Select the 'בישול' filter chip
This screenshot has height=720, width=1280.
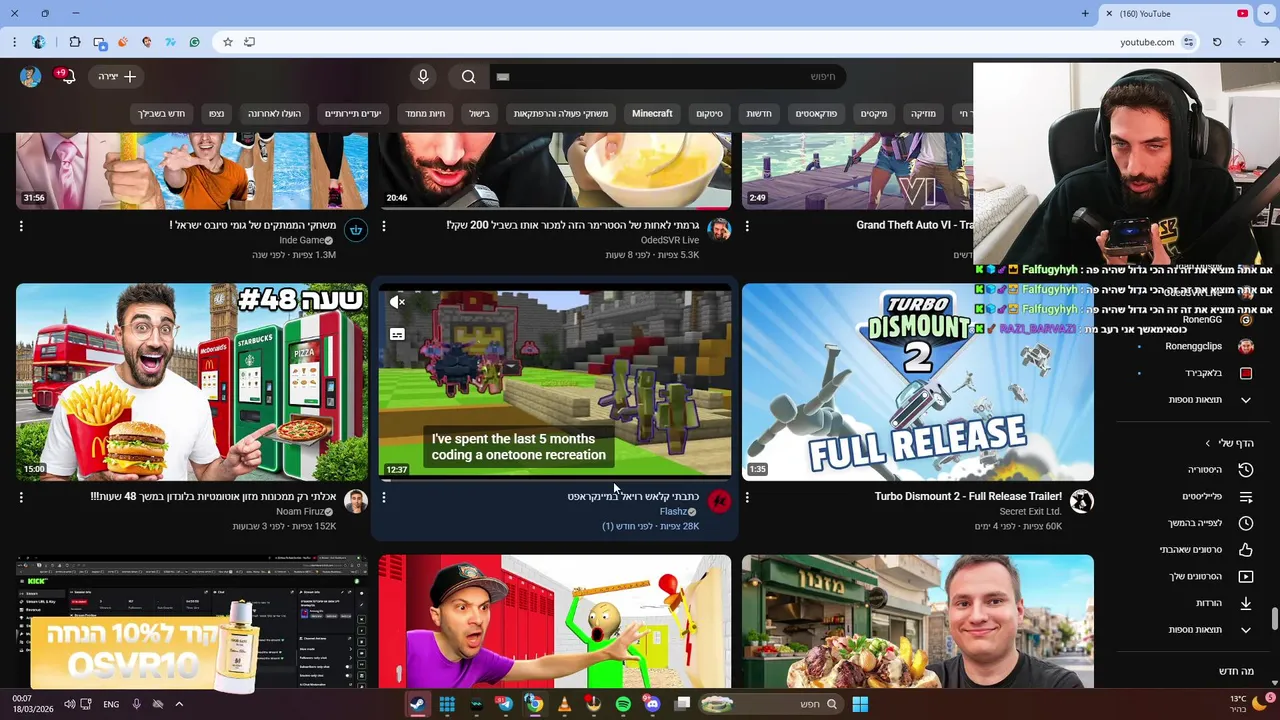click(x=480, y=114)
